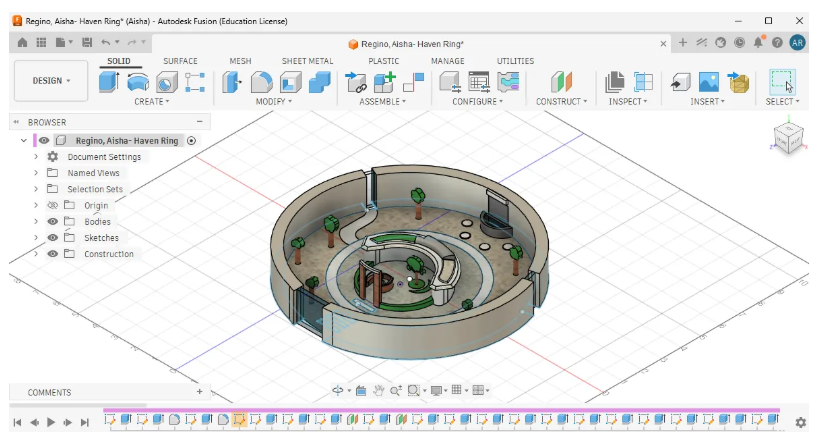Hide the Construction folder

(x=53, y=253)
